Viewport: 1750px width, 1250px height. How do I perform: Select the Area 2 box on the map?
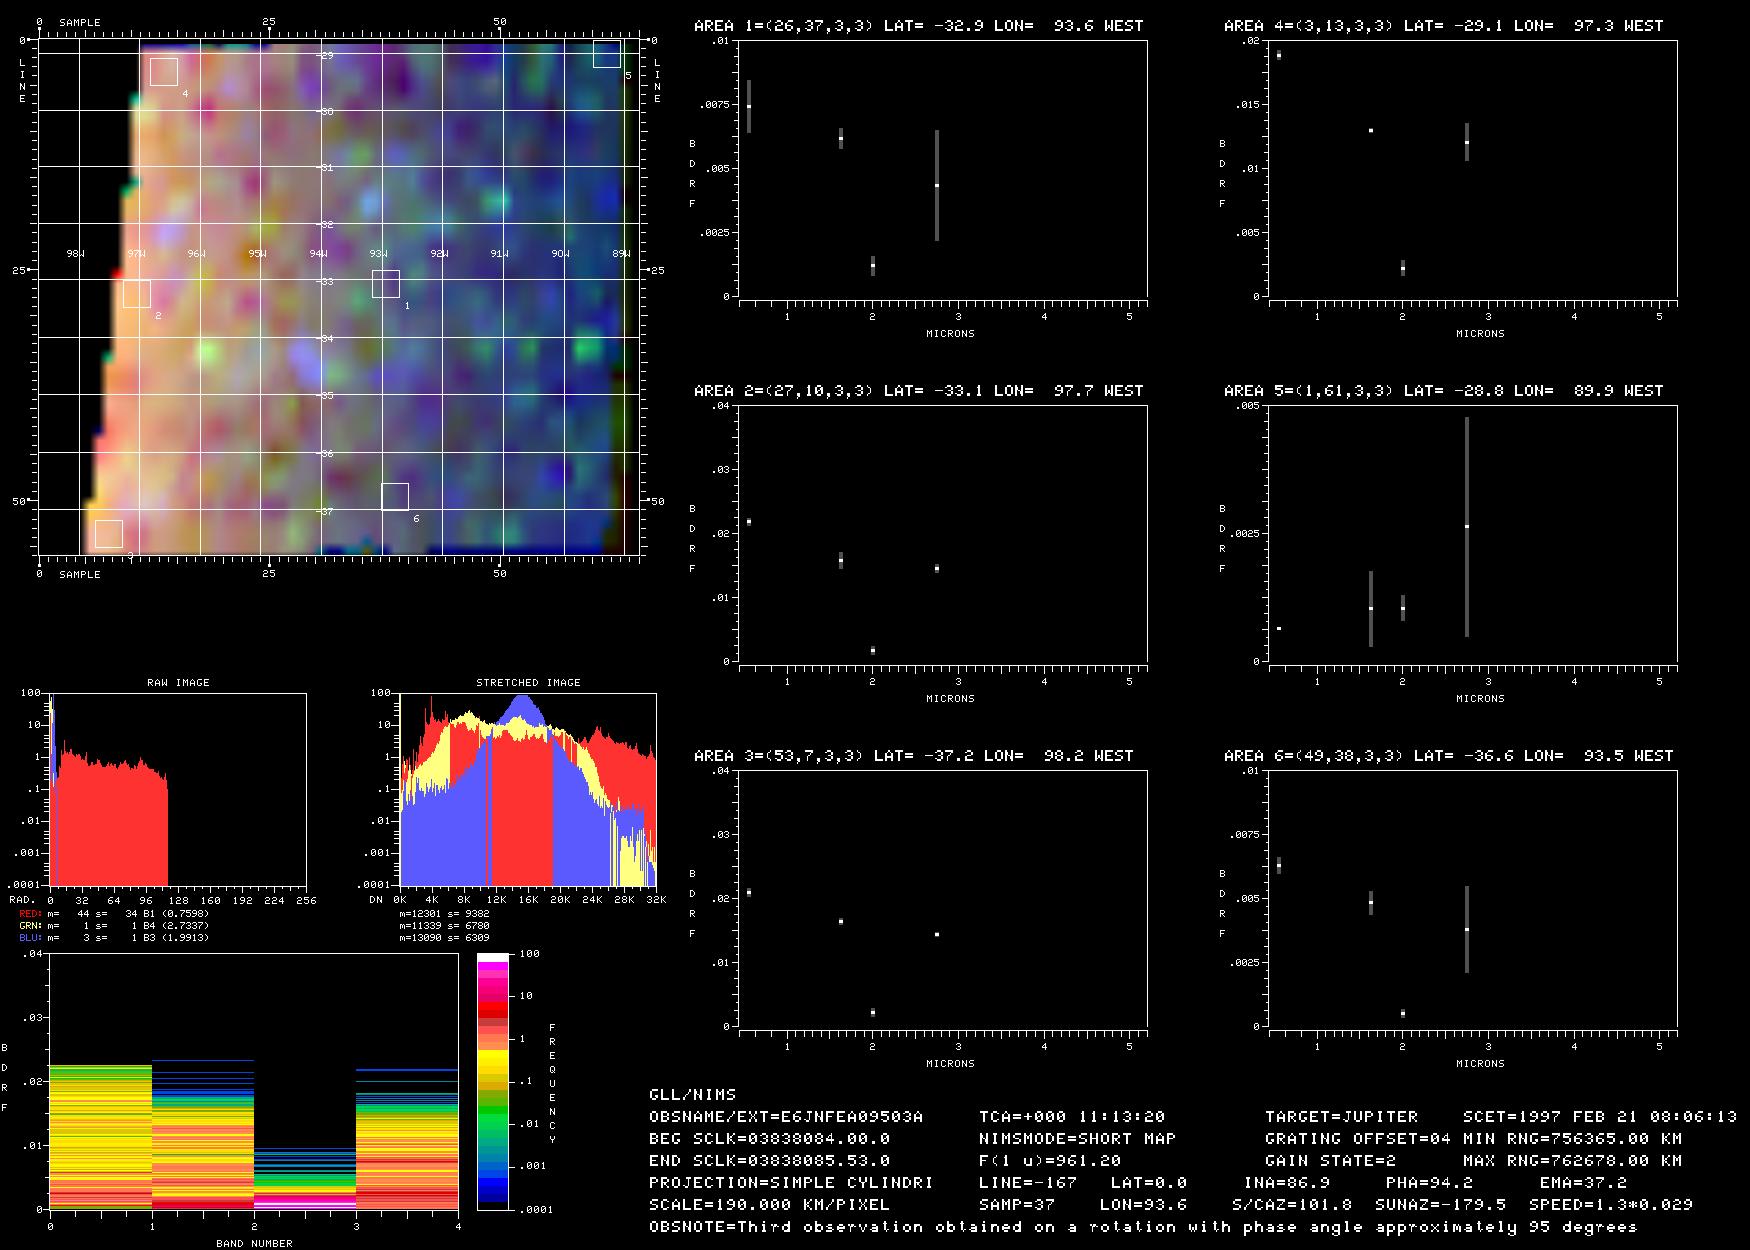137,294
